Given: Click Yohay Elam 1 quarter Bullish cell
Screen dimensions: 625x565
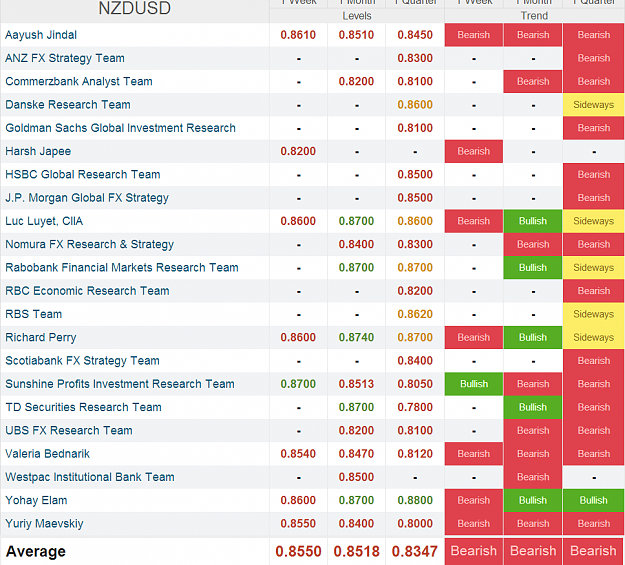Looking at the screenshot, I should click(594, 500).
